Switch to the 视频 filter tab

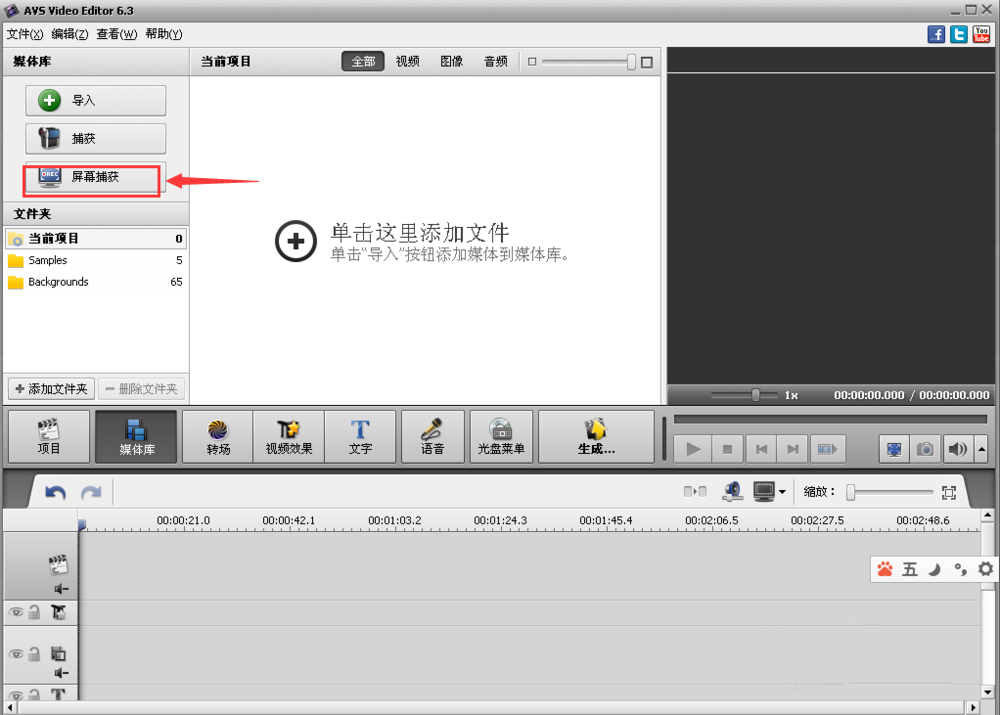click(x=407, y=60)
